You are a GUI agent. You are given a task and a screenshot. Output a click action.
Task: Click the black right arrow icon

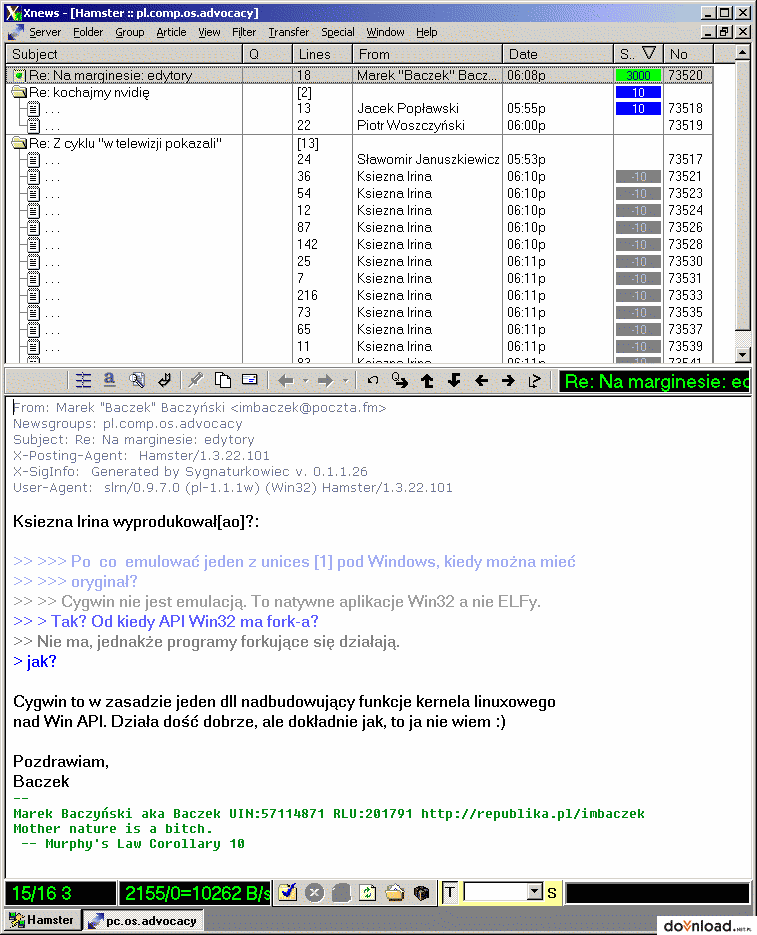point(508,380)
